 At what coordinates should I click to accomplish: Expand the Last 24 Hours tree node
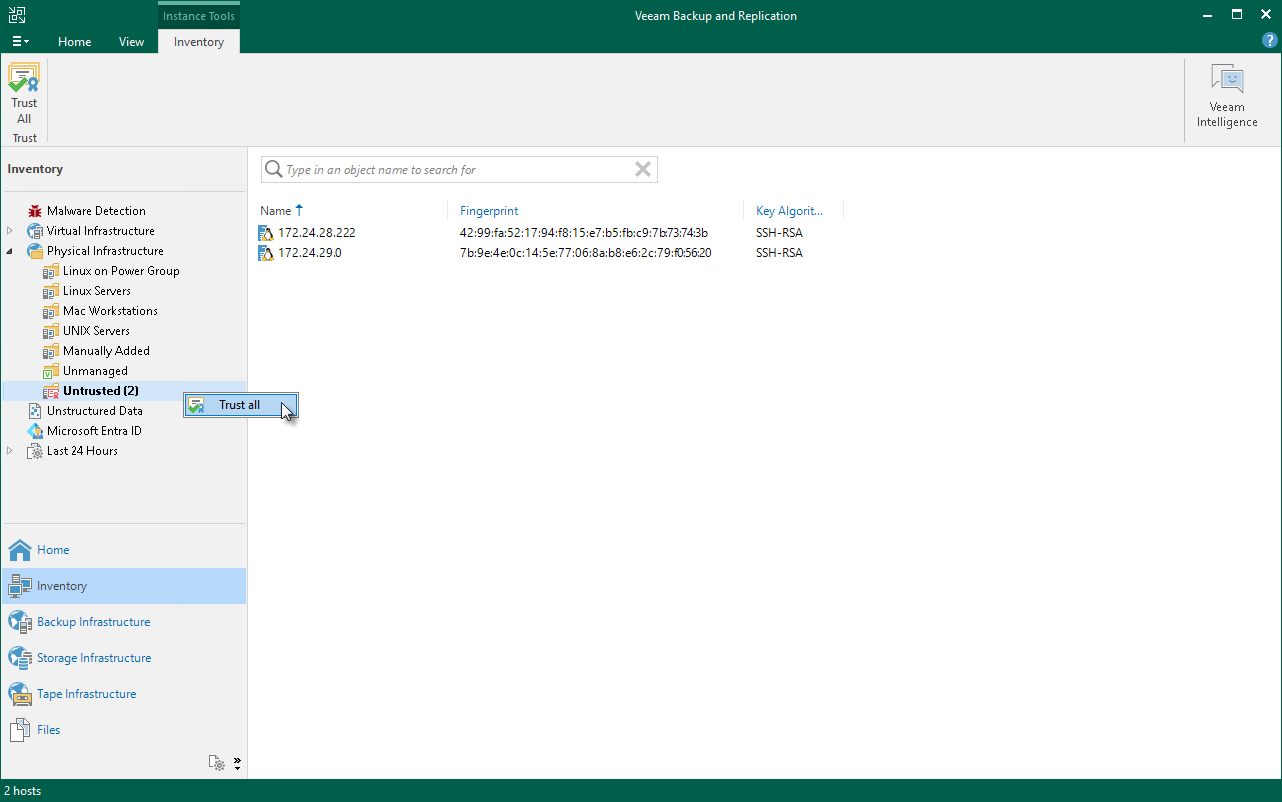click(11, 451)
